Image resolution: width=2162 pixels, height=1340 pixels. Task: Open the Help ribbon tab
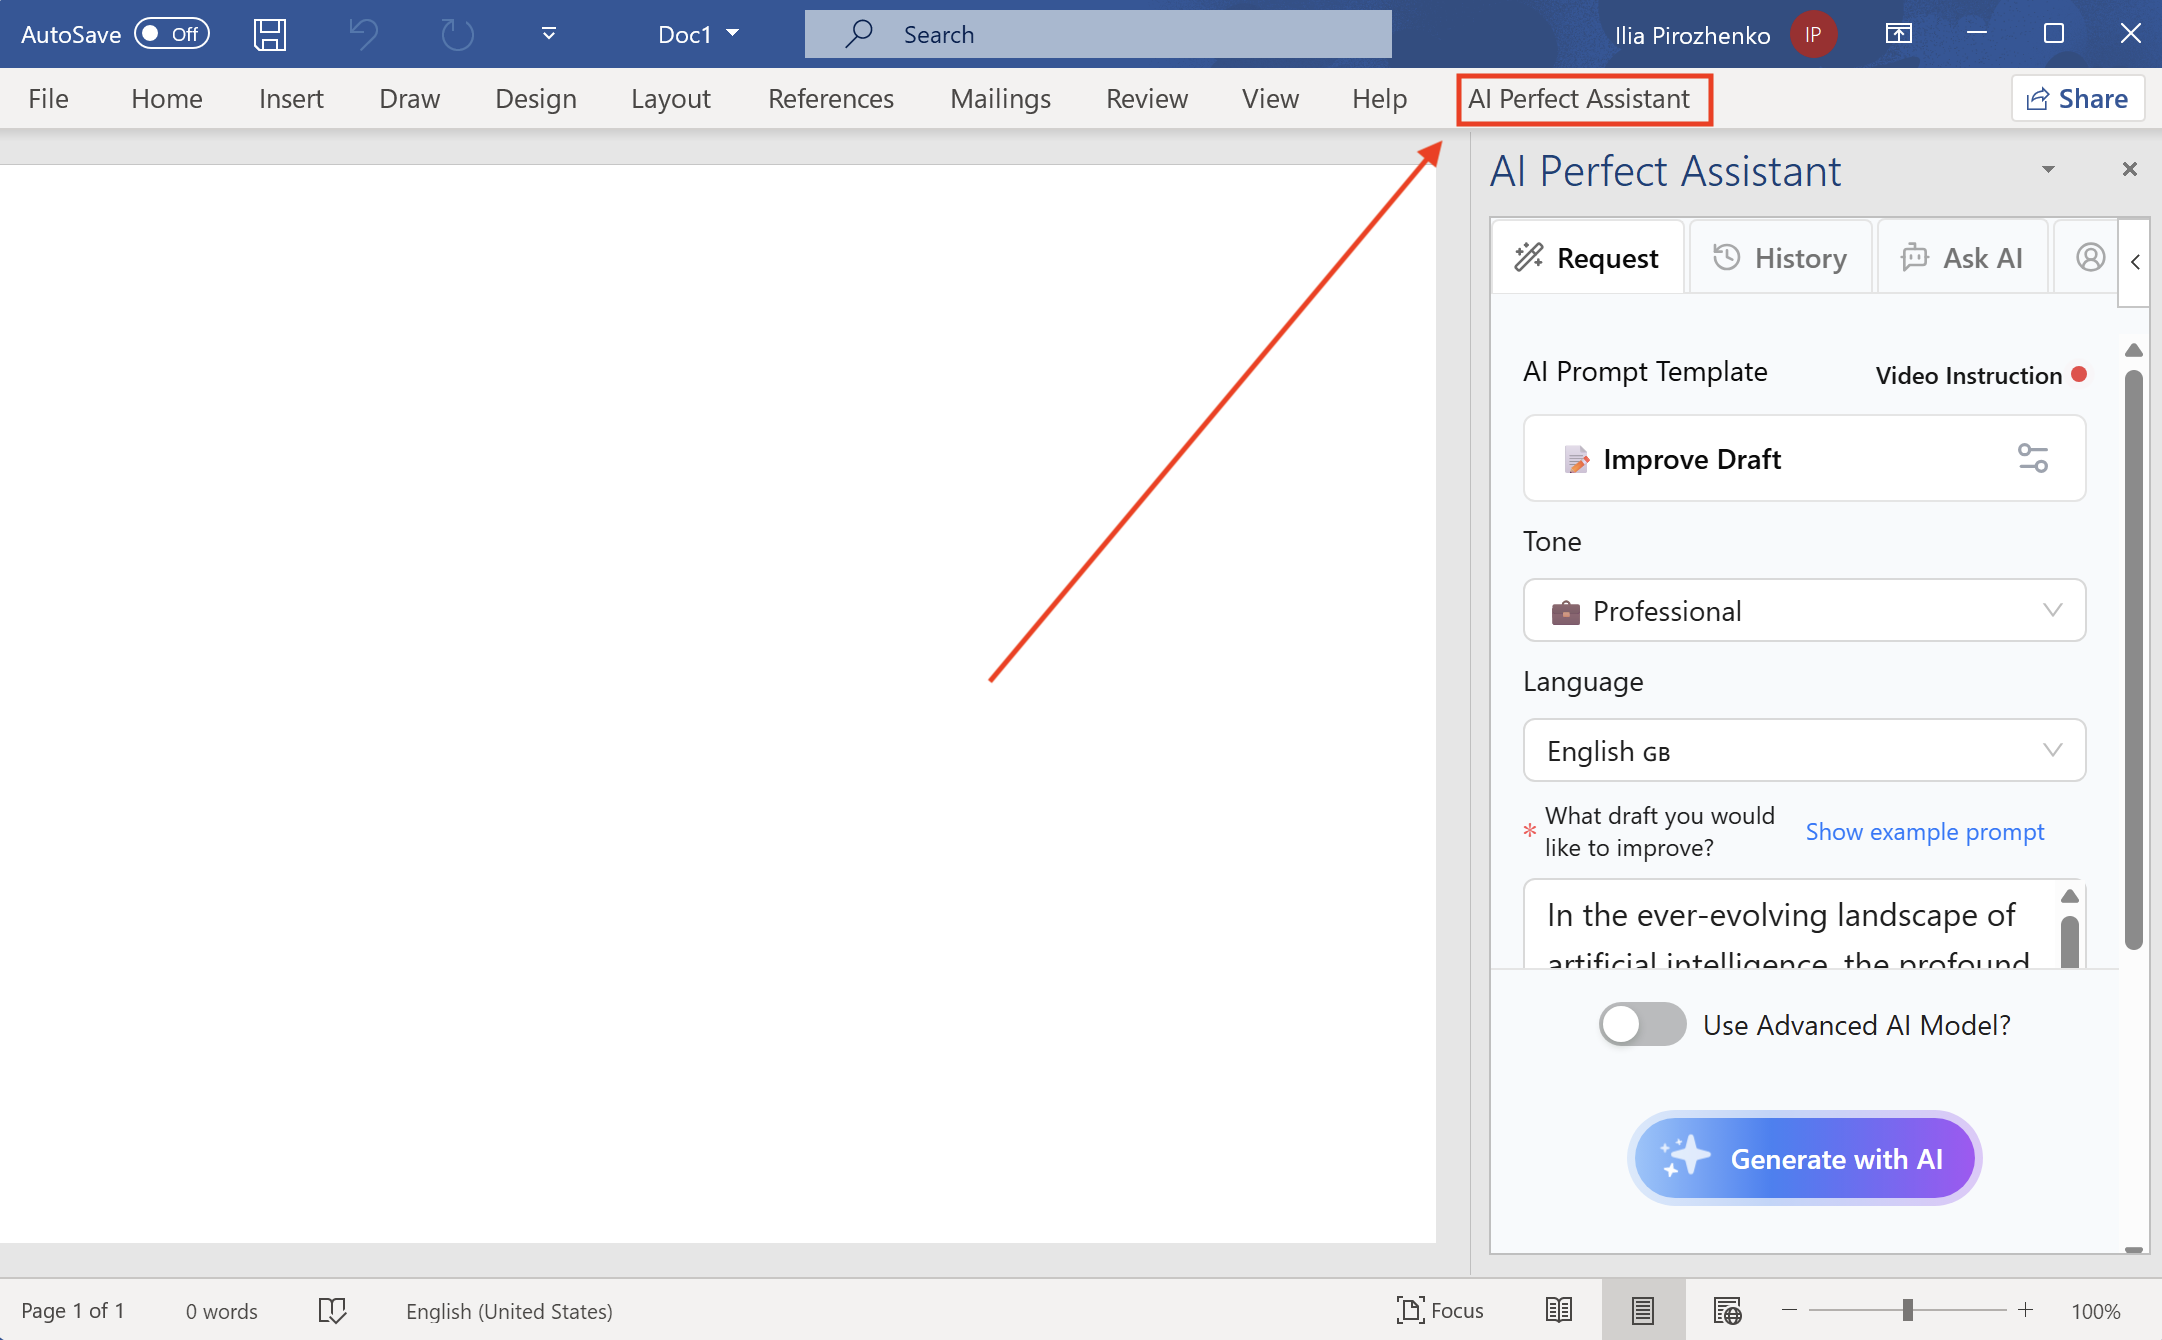[1380, 99]
